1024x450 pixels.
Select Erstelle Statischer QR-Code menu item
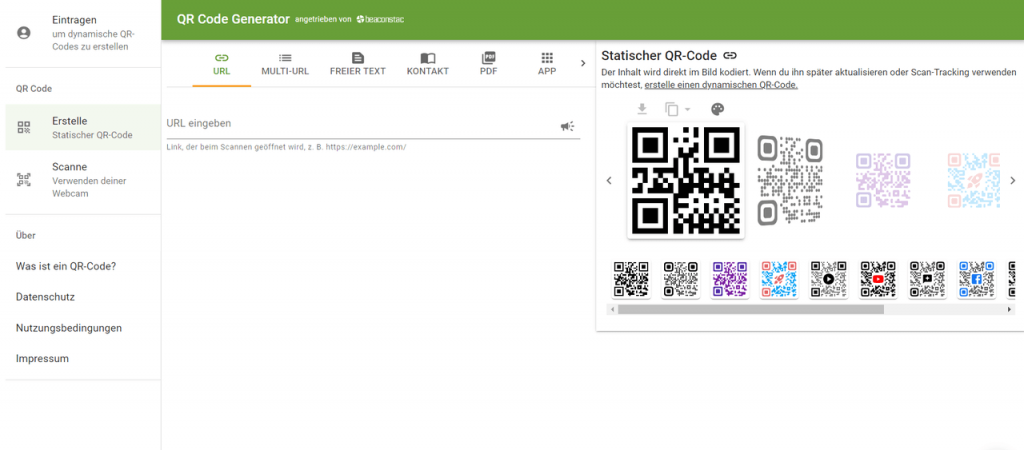click(83, 127)
